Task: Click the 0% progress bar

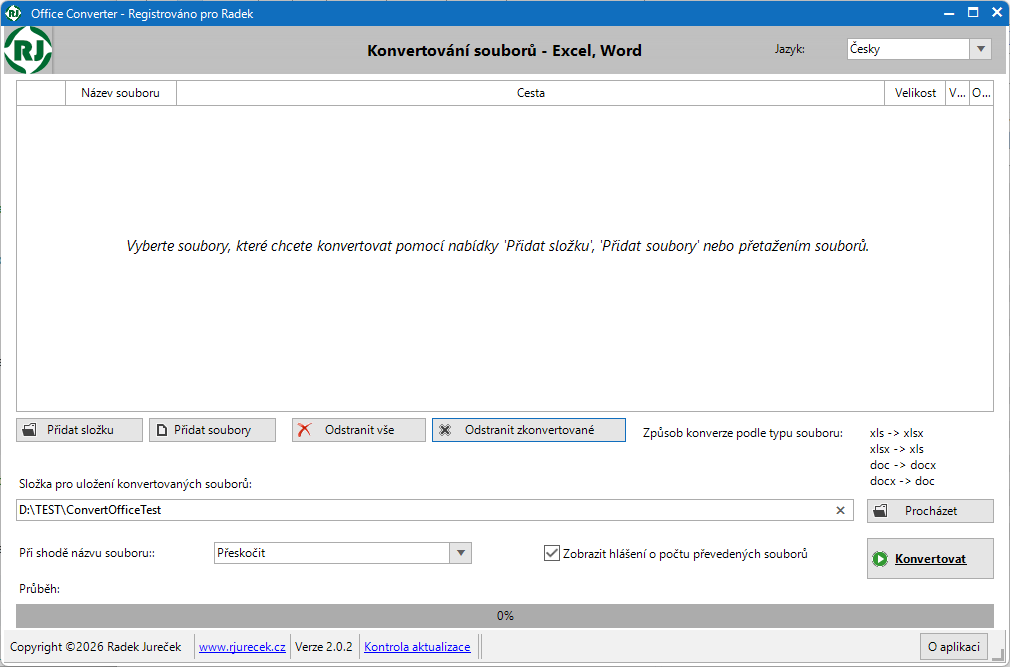Action: (x=505, y=616)
